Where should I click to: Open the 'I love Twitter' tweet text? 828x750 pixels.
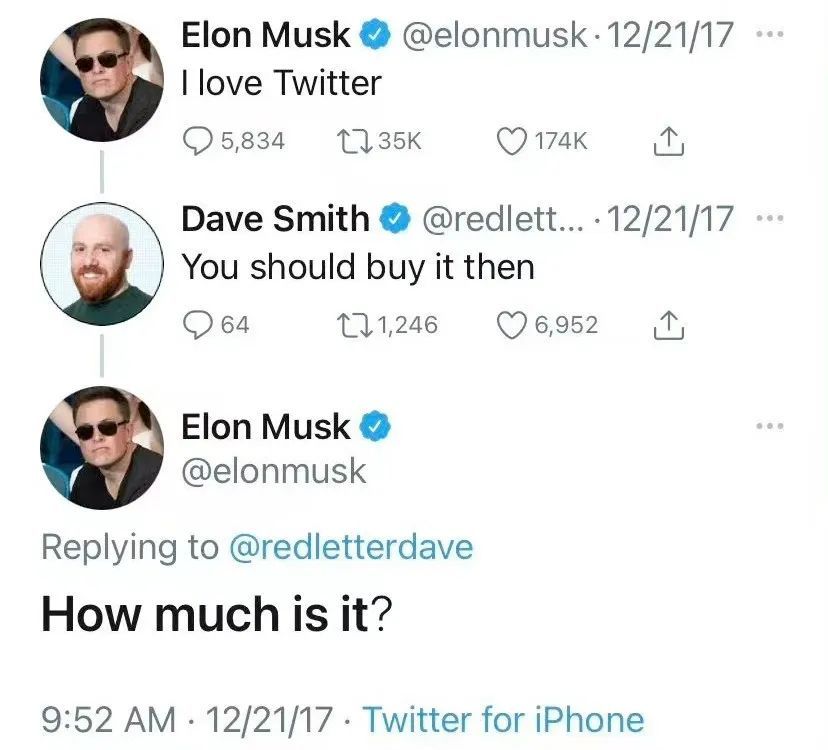pos(281,83)
